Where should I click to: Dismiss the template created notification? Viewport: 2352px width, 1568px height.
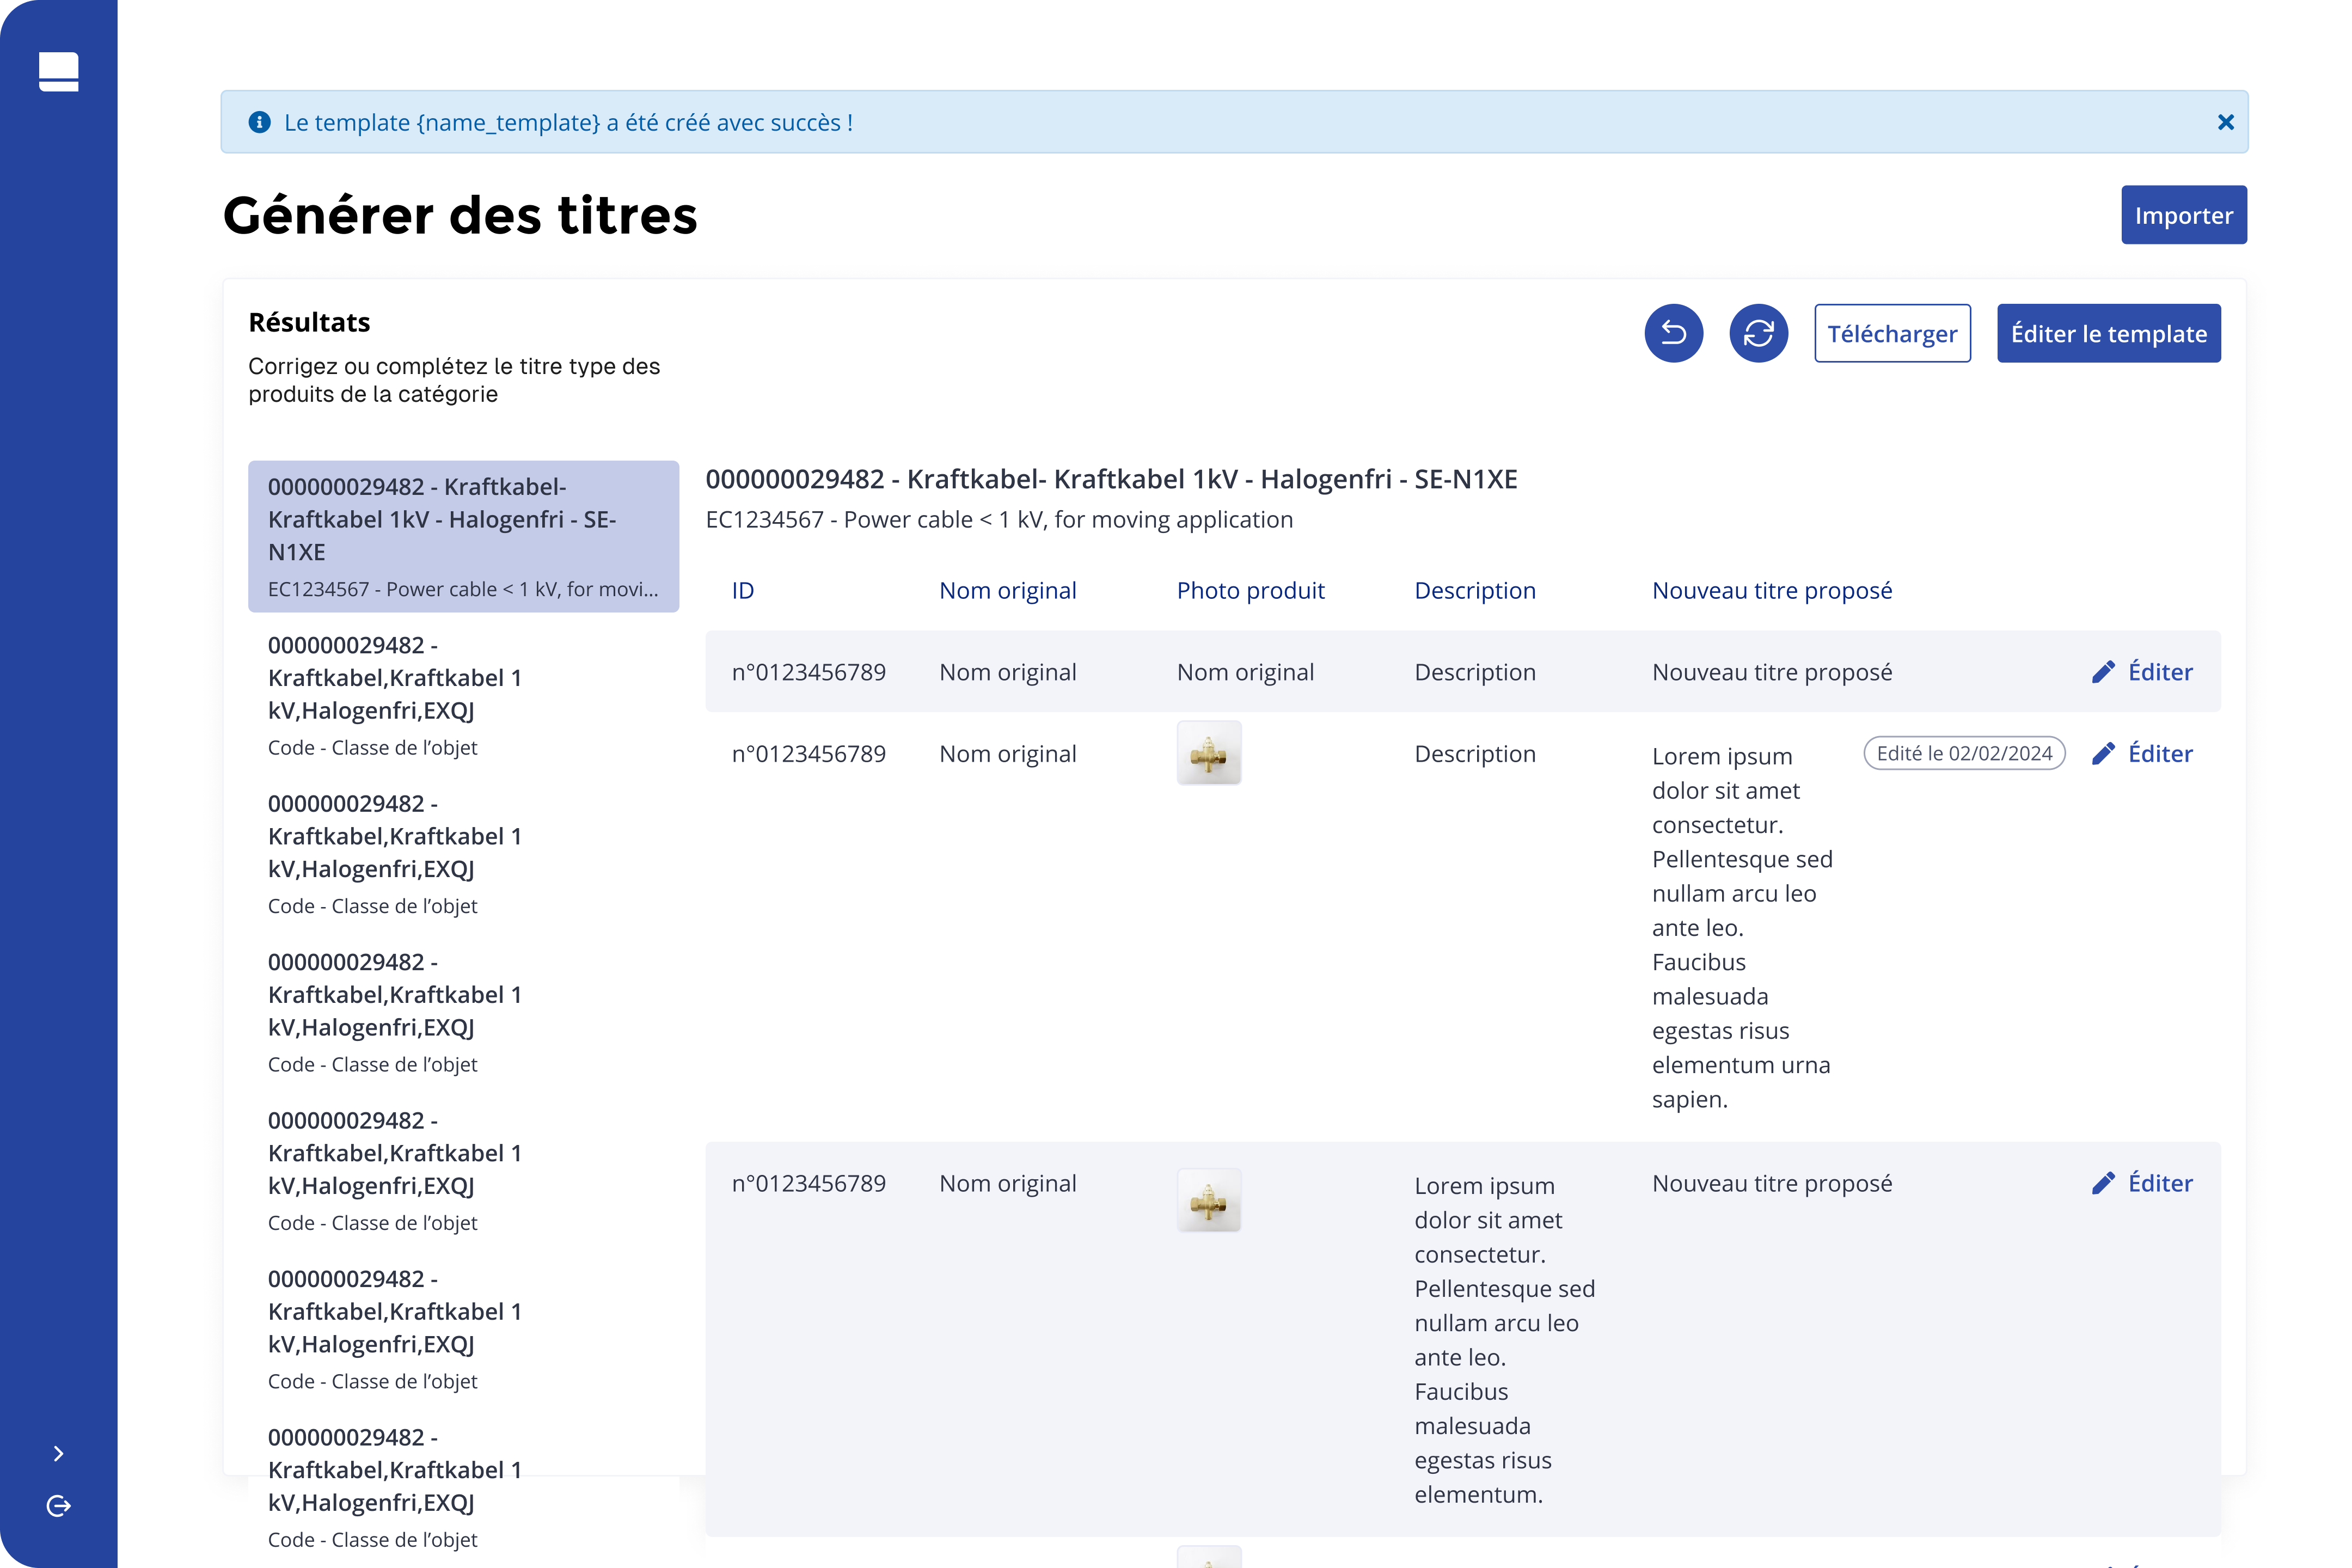[2225, 122]
